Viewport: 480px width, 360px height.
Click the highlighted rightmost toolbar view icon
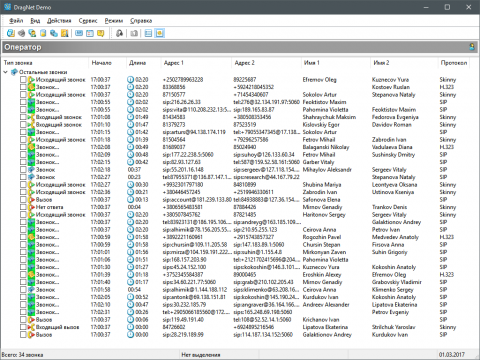point(160,33)
